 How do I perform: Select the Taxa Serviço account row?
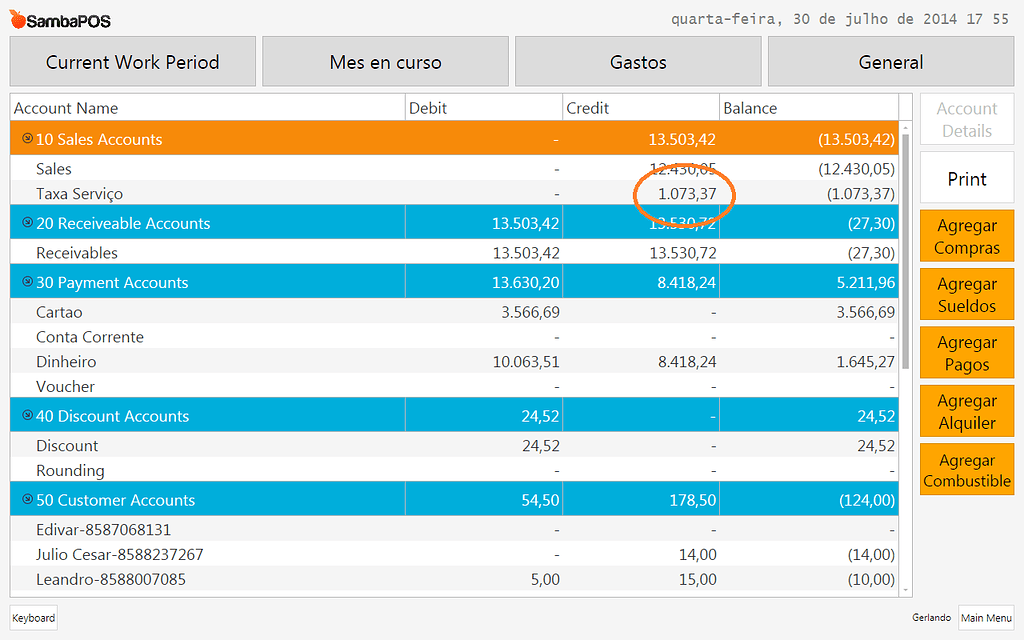[200, 194]
